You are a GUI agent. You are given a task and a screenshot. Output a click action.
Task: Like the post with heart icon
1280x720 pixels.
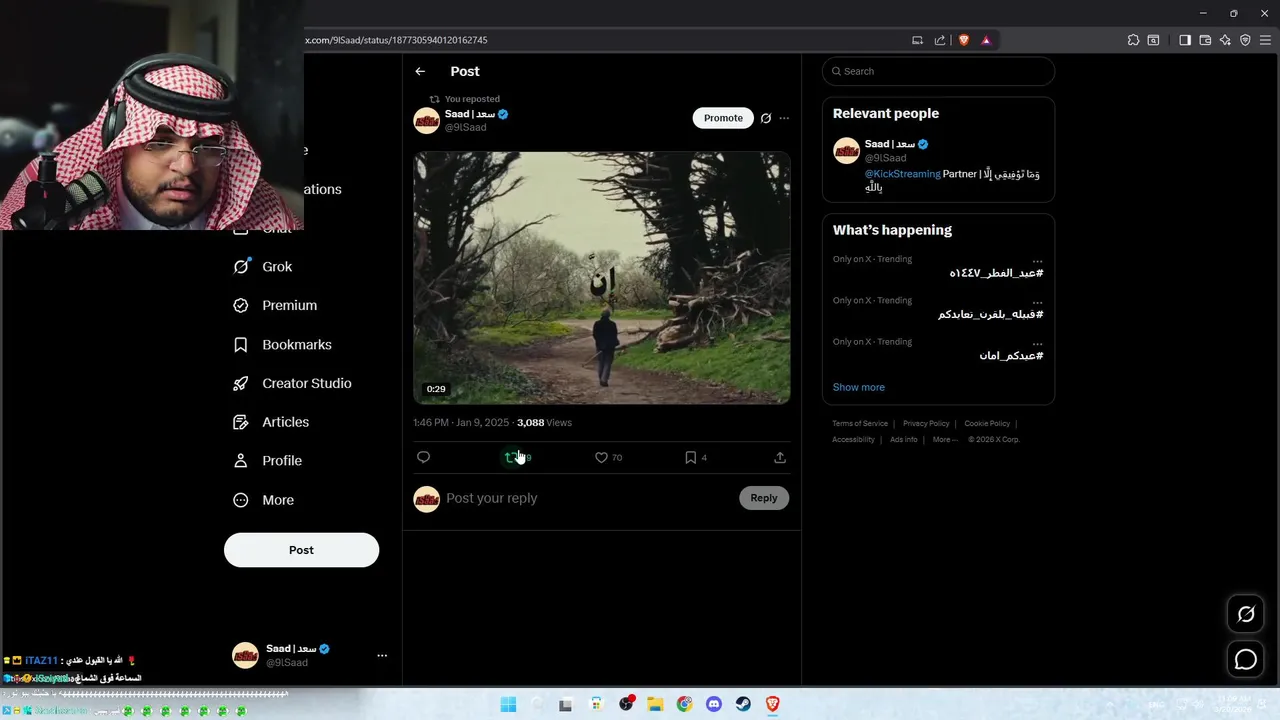pyautogui.click(x=601, y=457)
